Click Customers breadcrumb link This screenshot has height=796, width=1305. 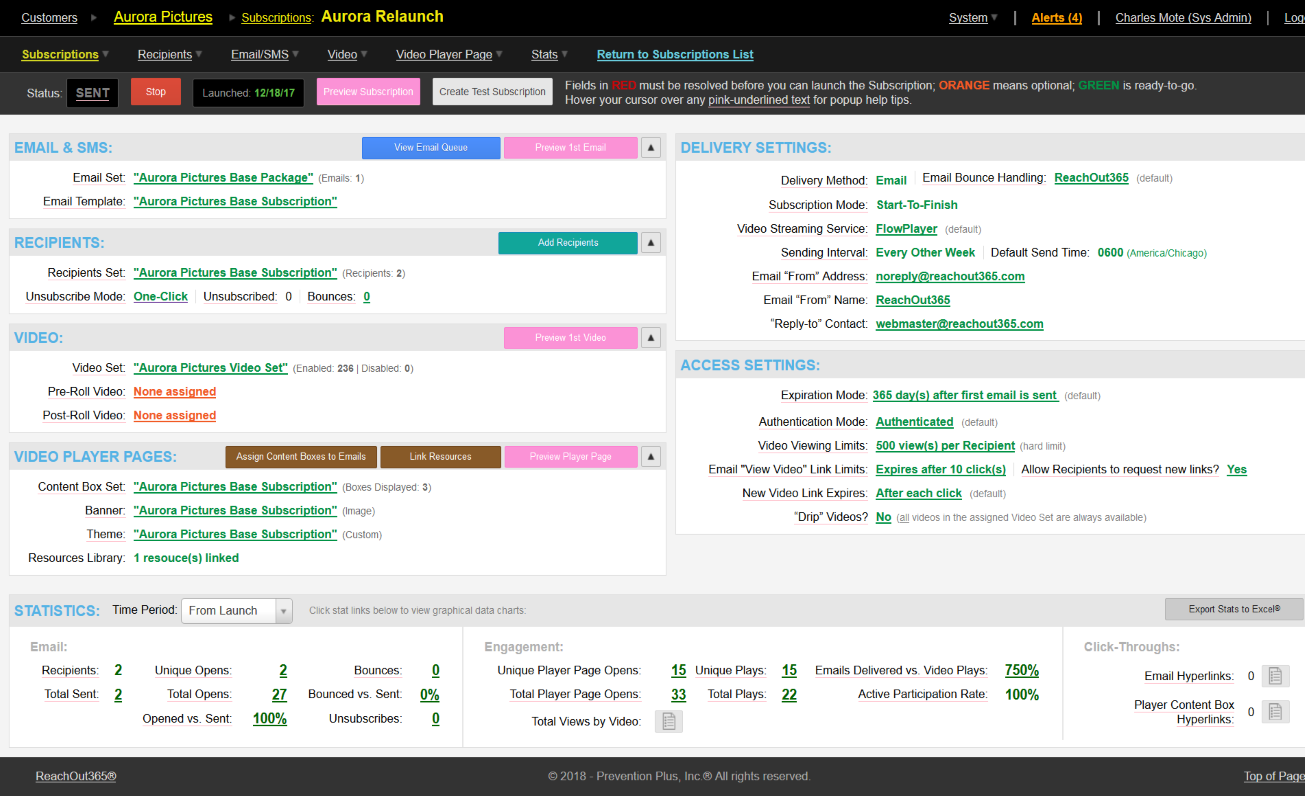point(49,18)
